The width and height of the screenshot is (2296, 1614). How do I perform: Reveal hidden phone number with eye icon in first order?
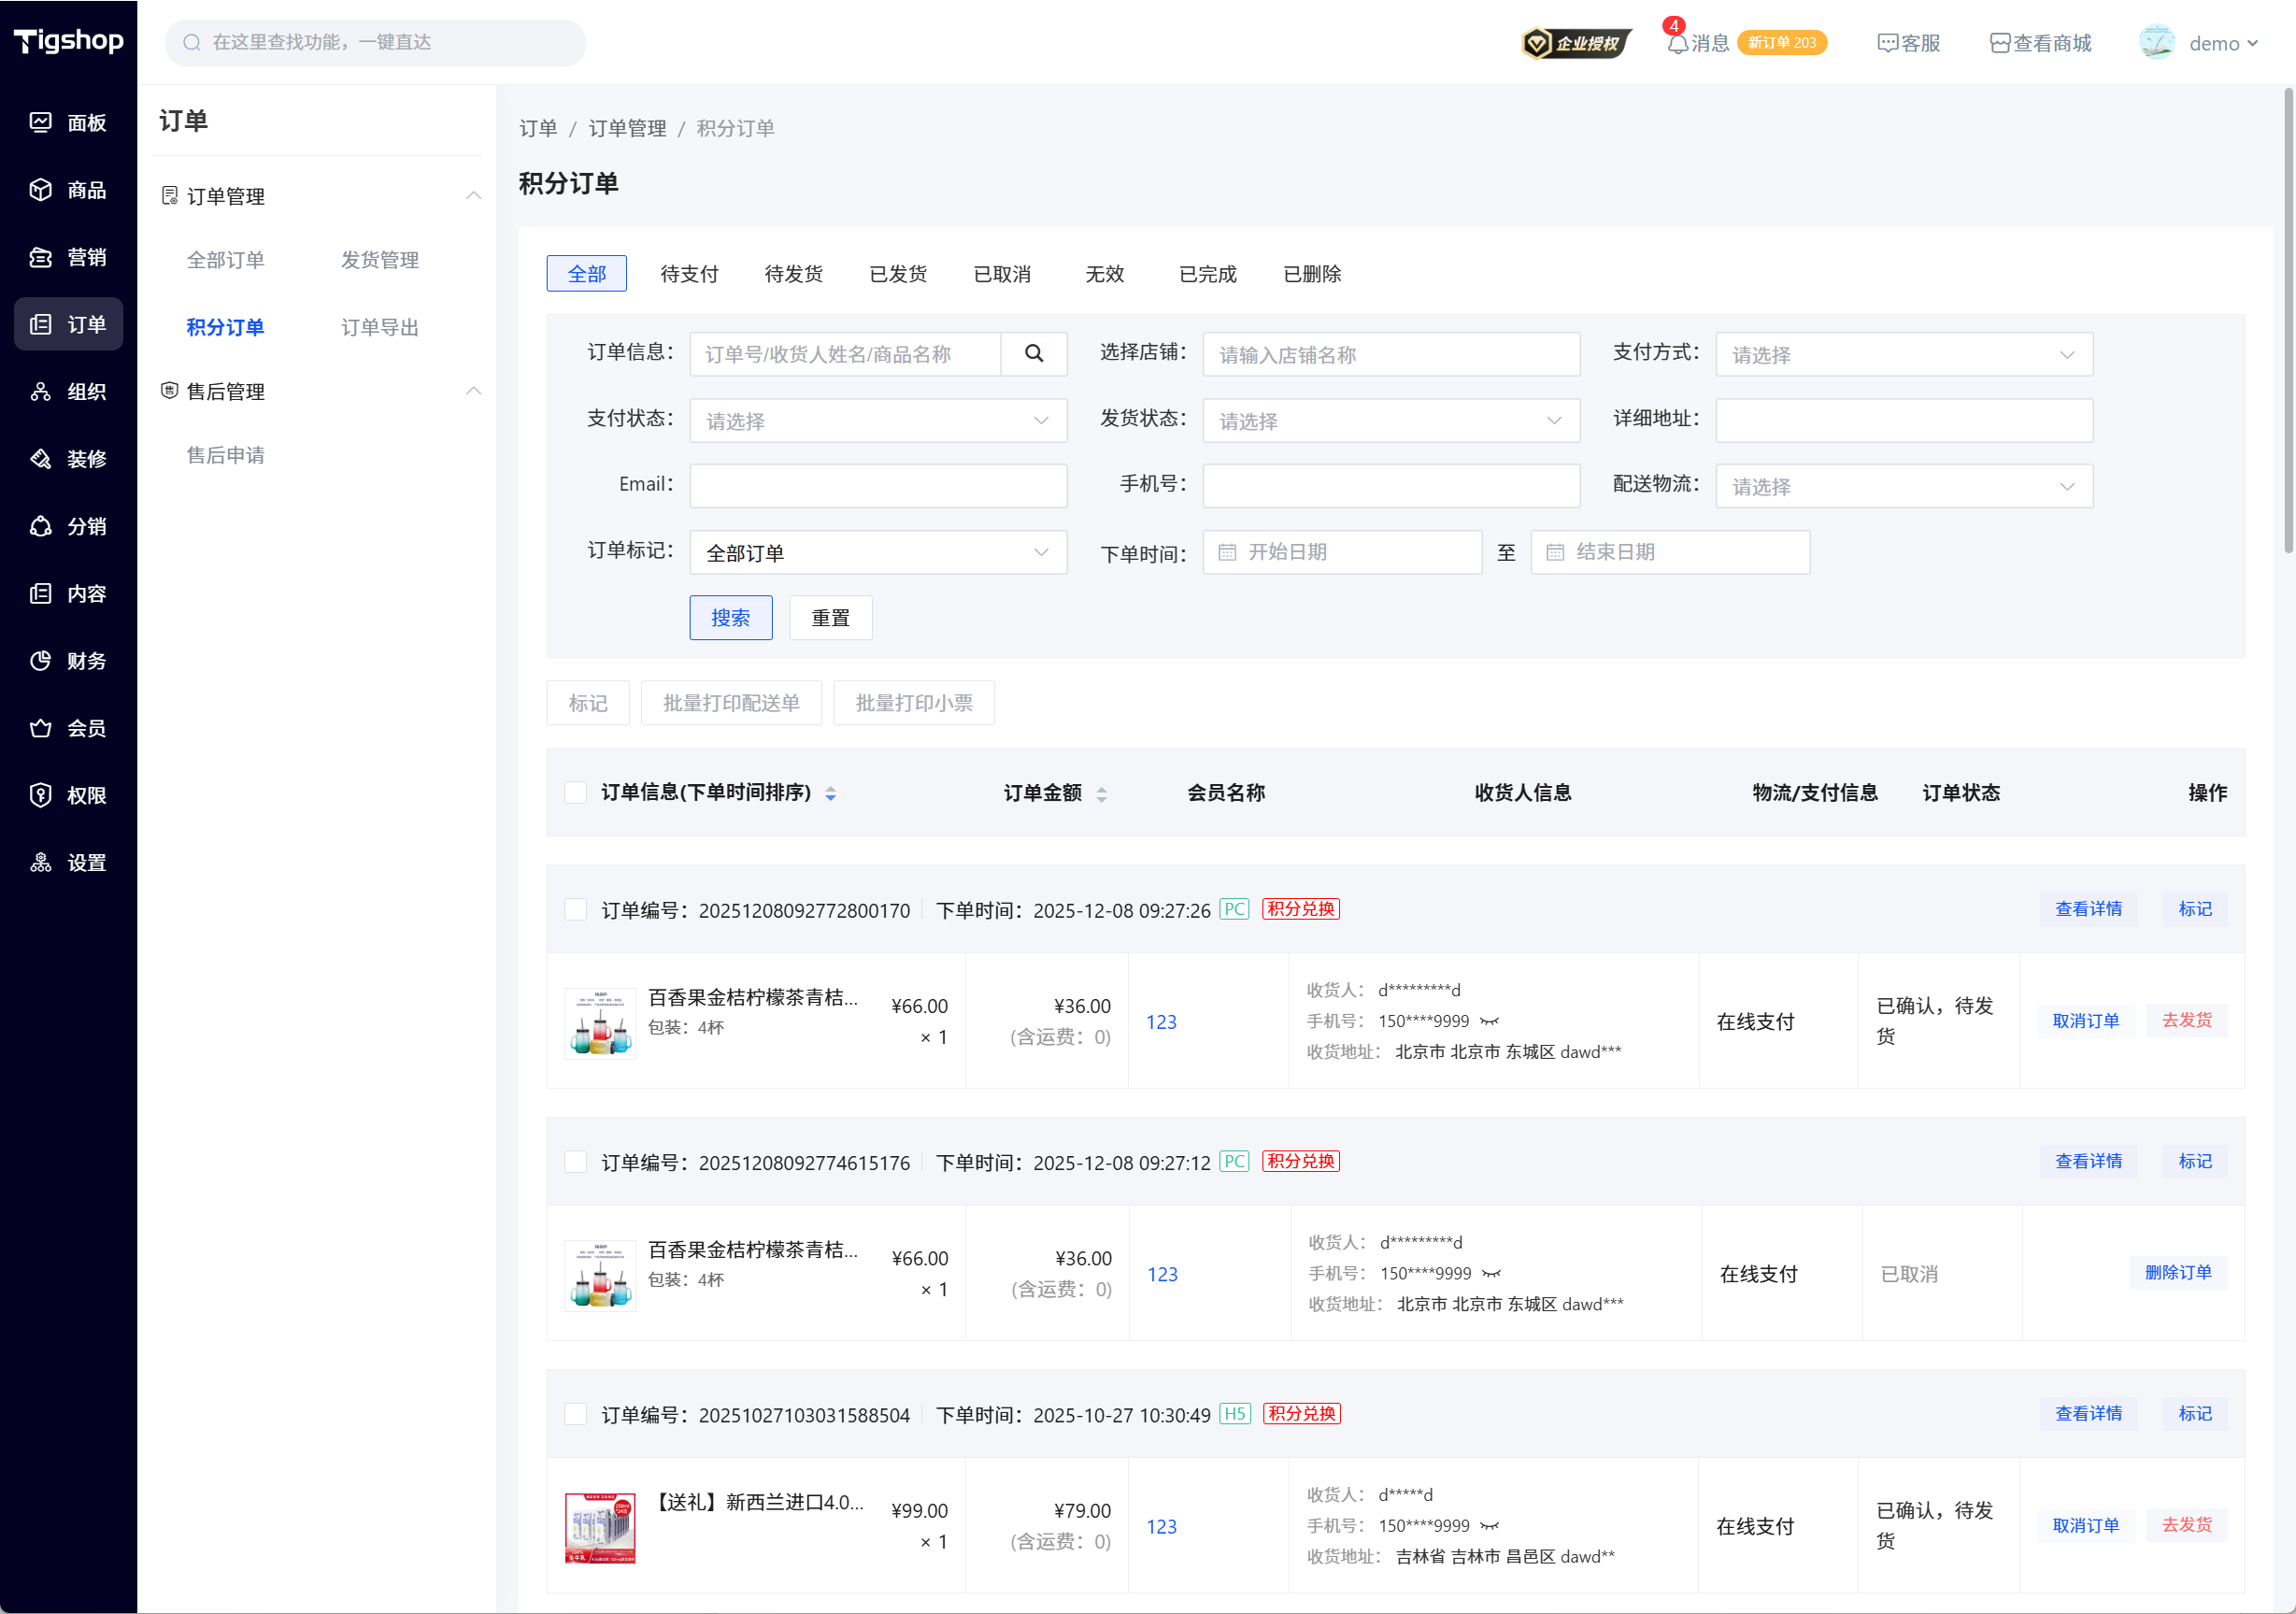tap(1490, 1021)
